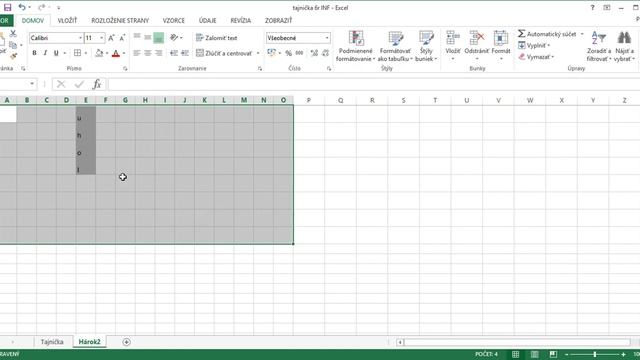Click Automatický súčet button
The height and width of the screenshot is (360, 640).
547,34
